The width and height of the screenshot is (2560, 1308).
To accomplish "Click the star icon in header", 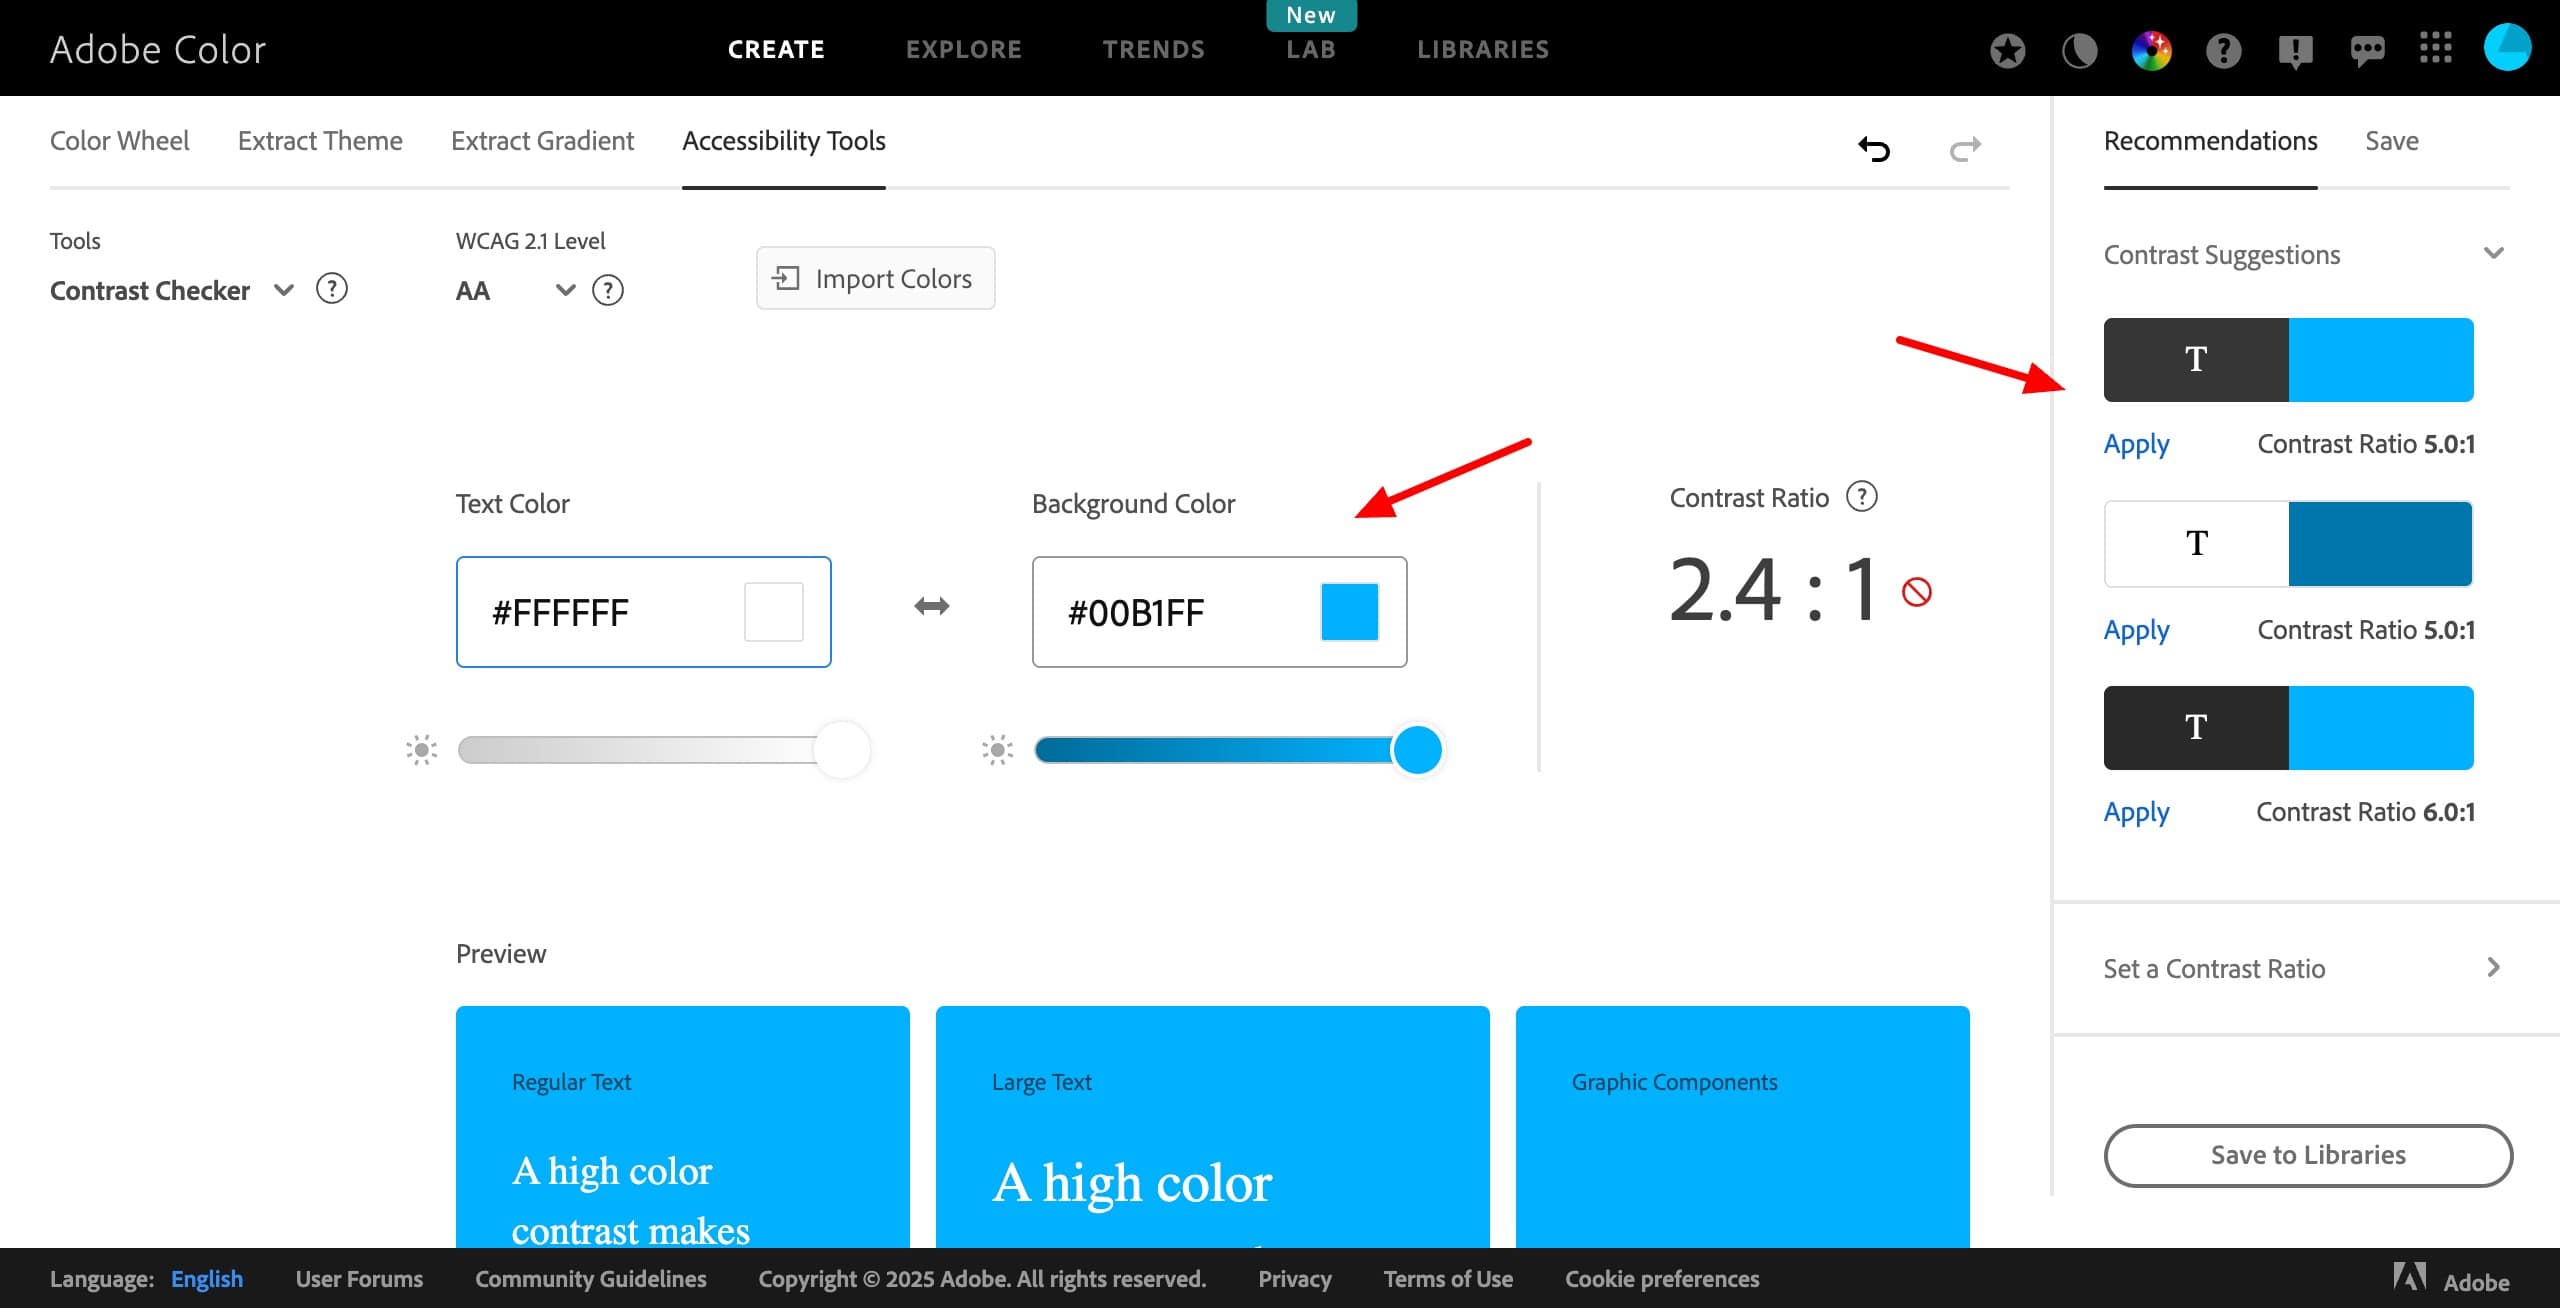I will pos(2007,50).
